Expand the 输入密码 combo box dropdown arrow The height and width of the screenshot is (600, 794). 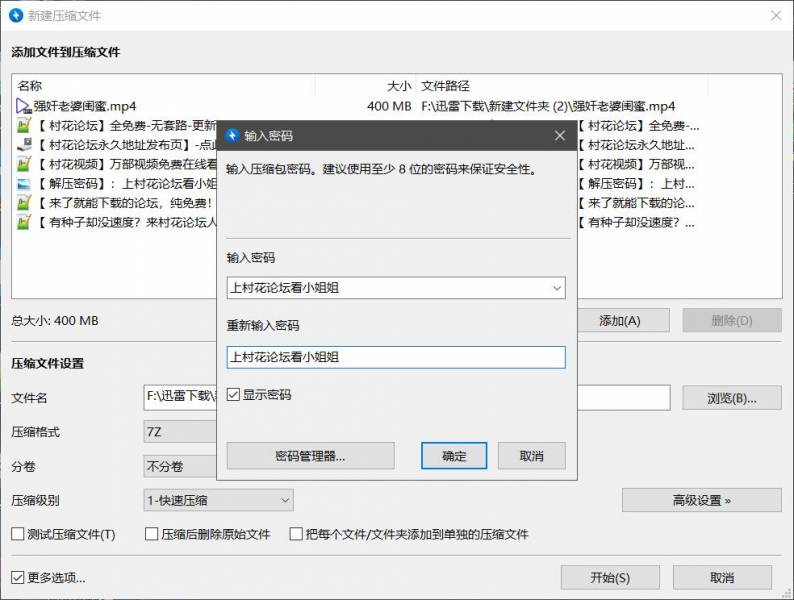557,288
